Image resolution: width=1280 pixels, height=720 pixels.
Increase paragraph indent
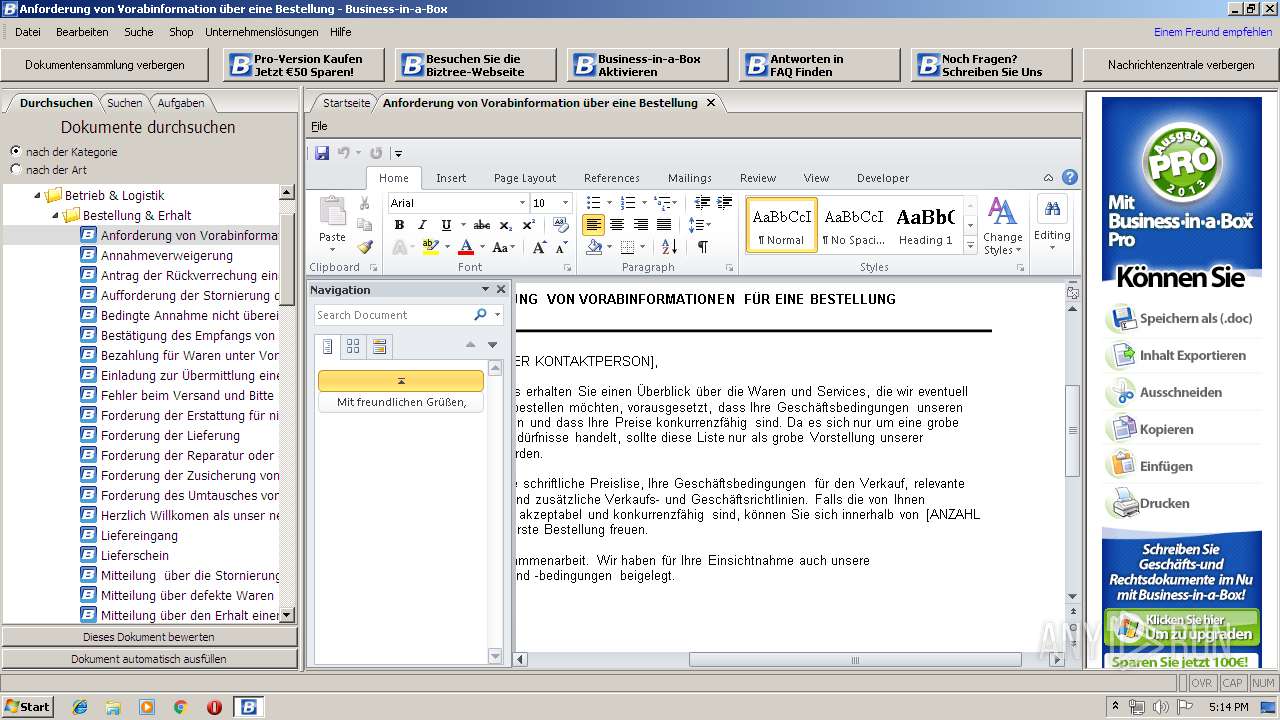[x=724, y=203]
